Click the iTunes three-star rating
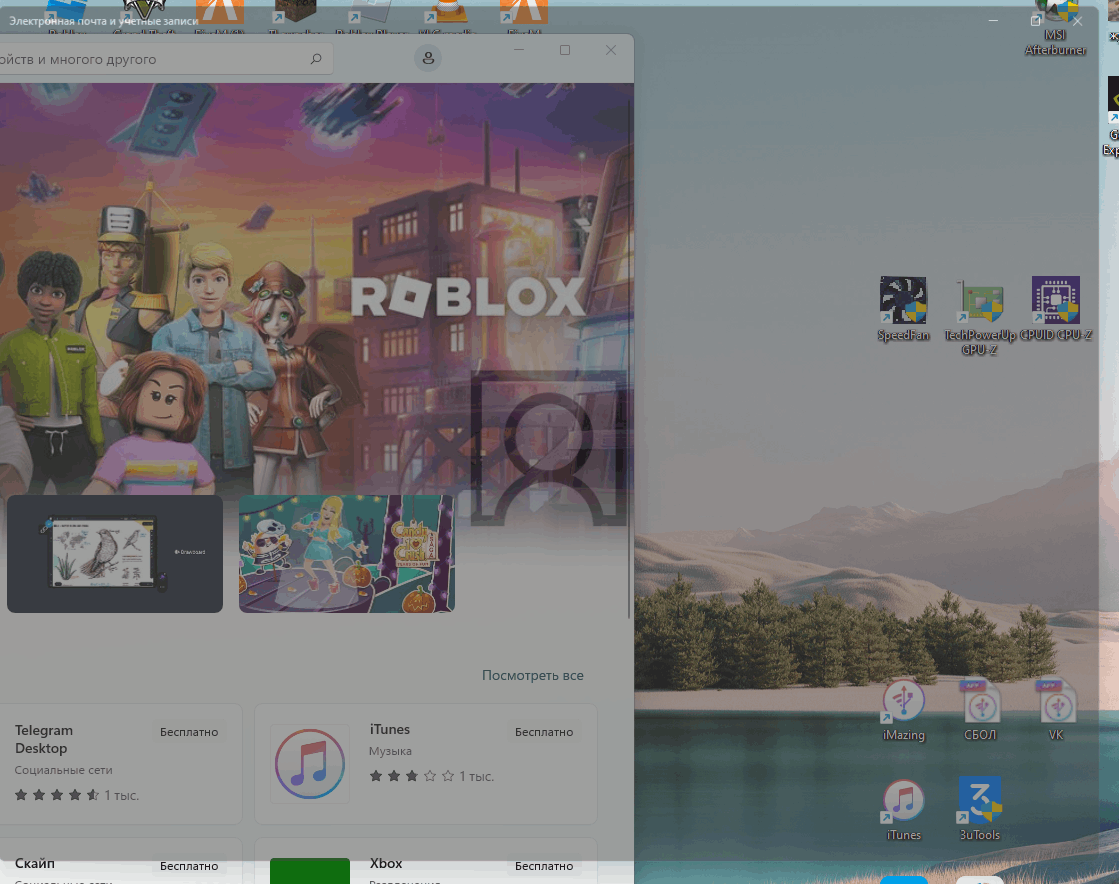Image resolution: width=1119 pixels, height=884 pixels. click(x=412, y=776)
